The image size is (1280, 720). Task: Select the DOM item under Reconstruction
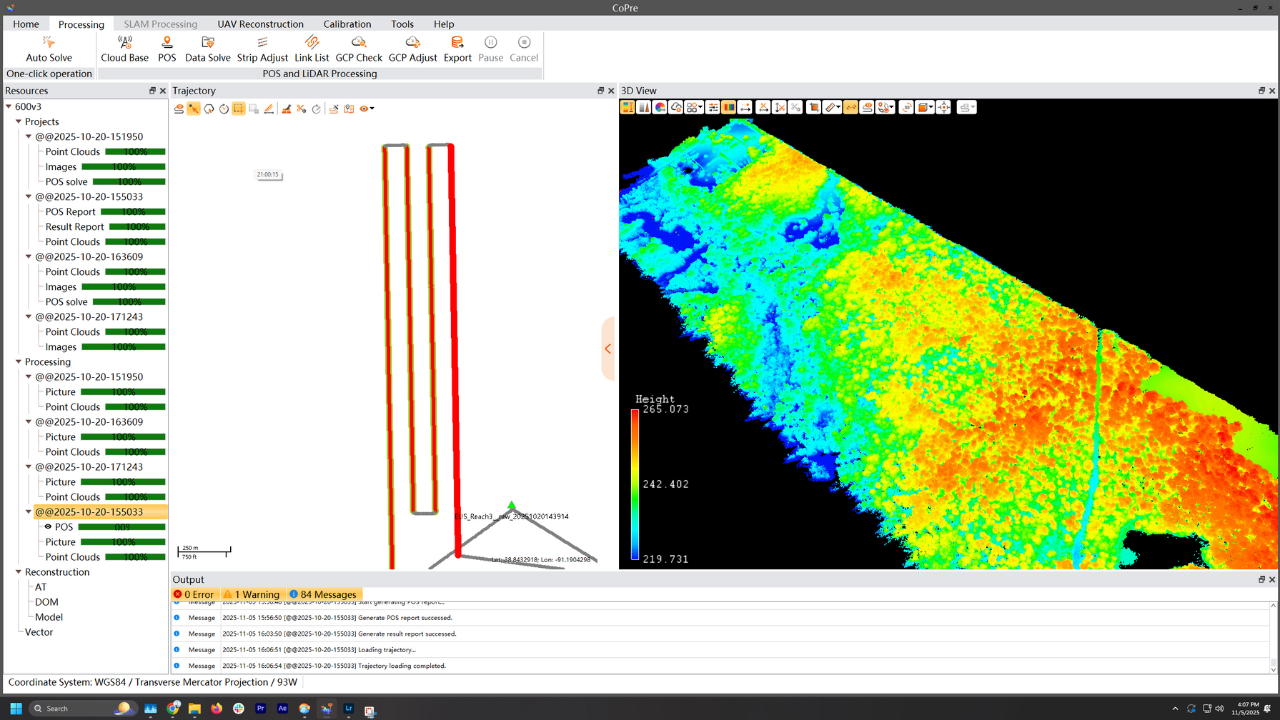click(47, 602)
